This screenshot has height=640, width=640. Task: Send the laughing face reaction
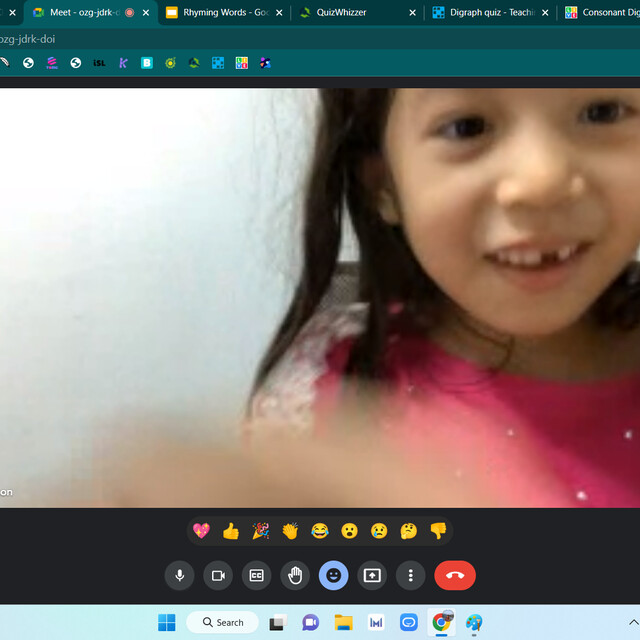point(320,531)
